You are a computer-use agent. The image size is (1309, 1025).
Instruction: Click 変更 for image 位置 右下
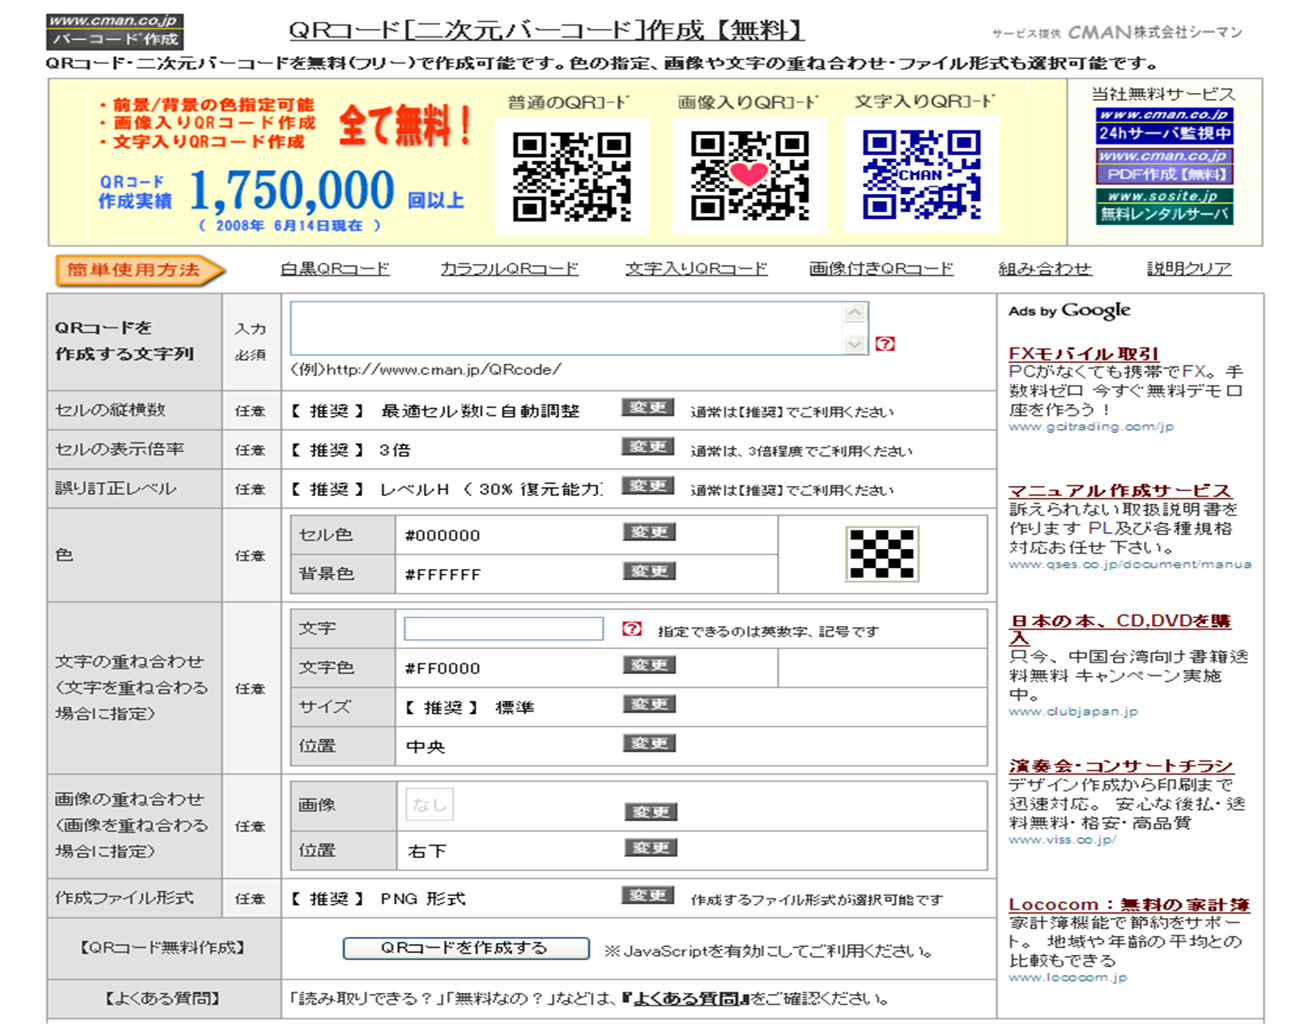tap(651, 848)
